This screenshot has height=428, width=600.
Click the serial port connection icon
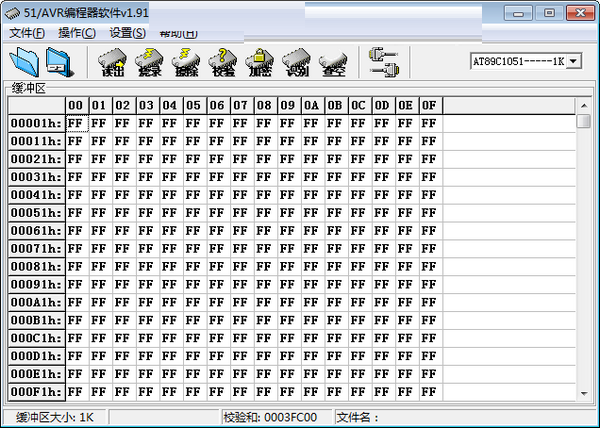pyautogui.click(x=384, y=62)
